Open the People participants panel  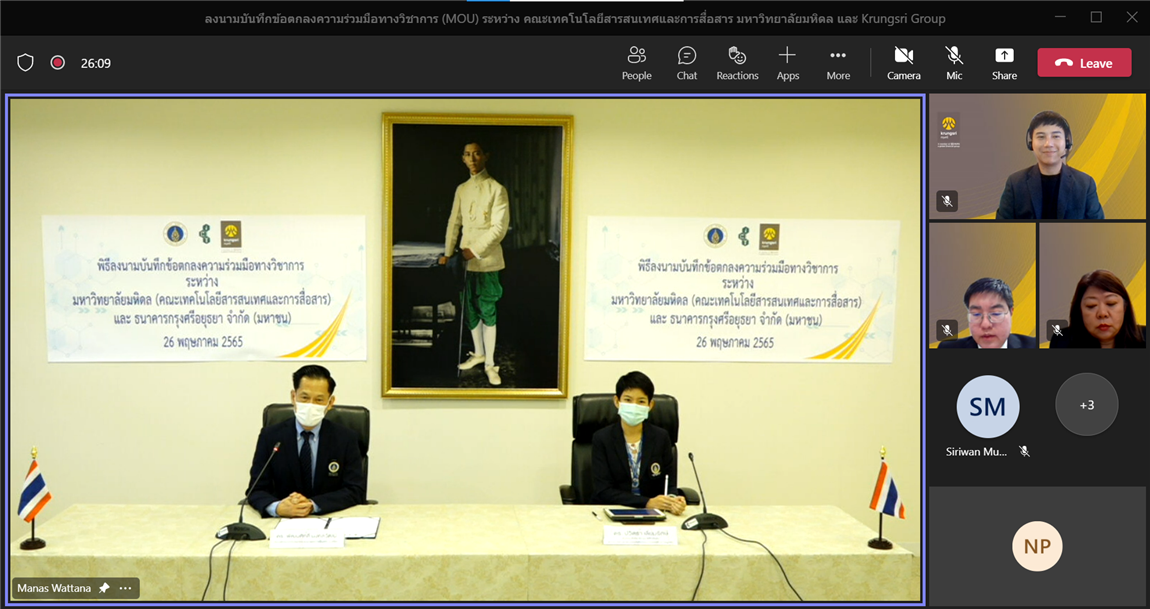tap(636, 63)
